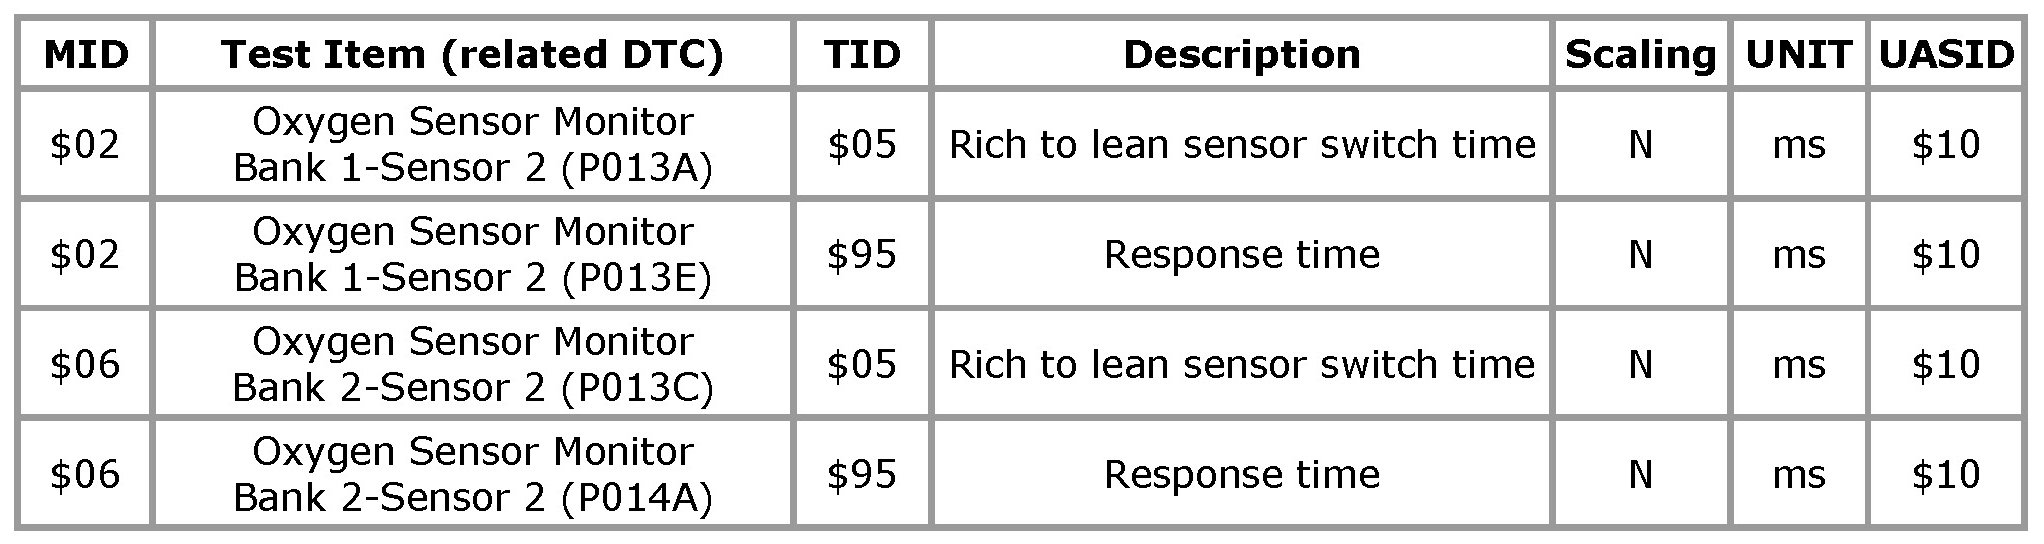Select the Bank 1-Sensor 2 (P013A) cell

click(472, 145)
